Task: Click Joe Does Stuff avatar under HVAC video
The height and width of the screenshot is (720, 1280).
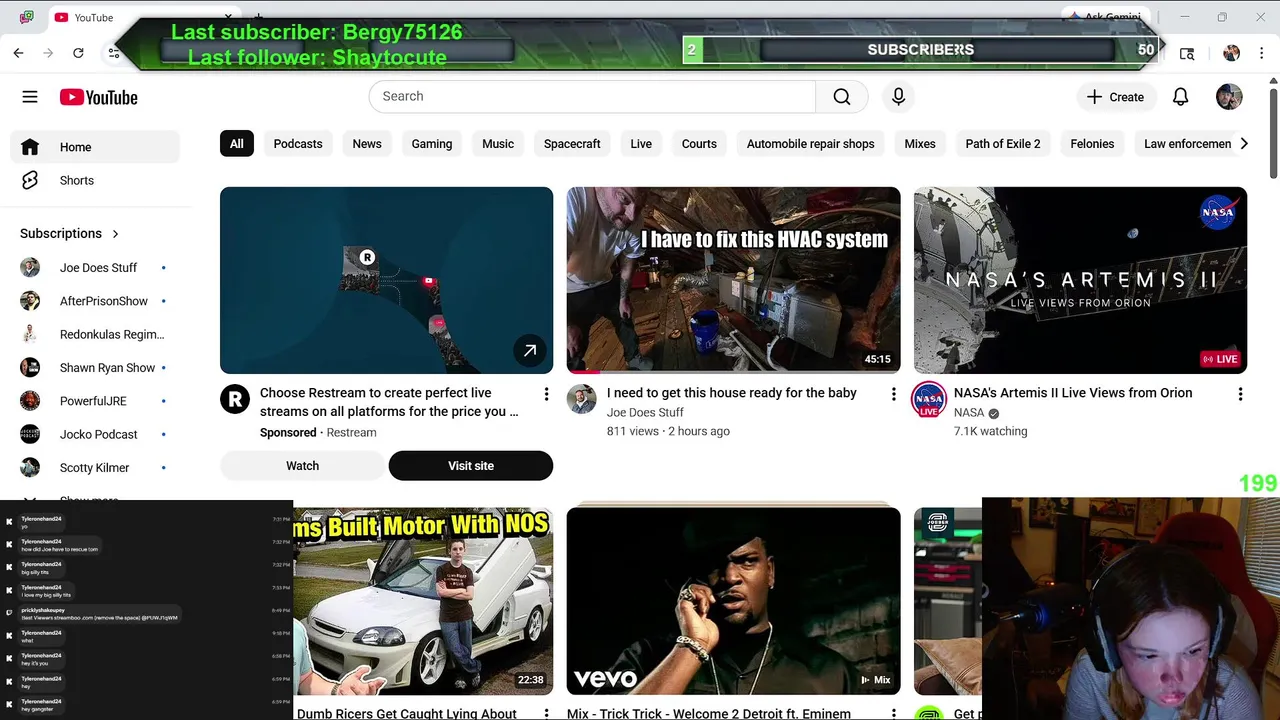Action: [x=582, y=399]
